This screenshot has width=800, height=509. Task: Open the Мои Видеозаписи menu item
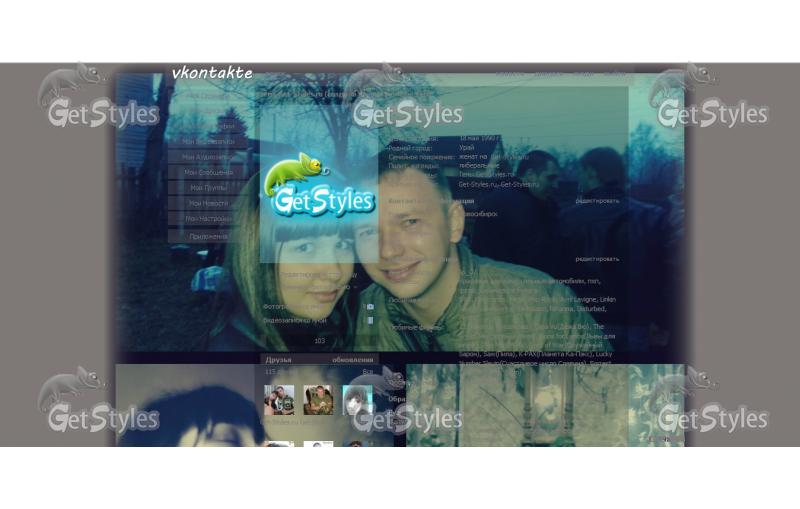(208, 142)
